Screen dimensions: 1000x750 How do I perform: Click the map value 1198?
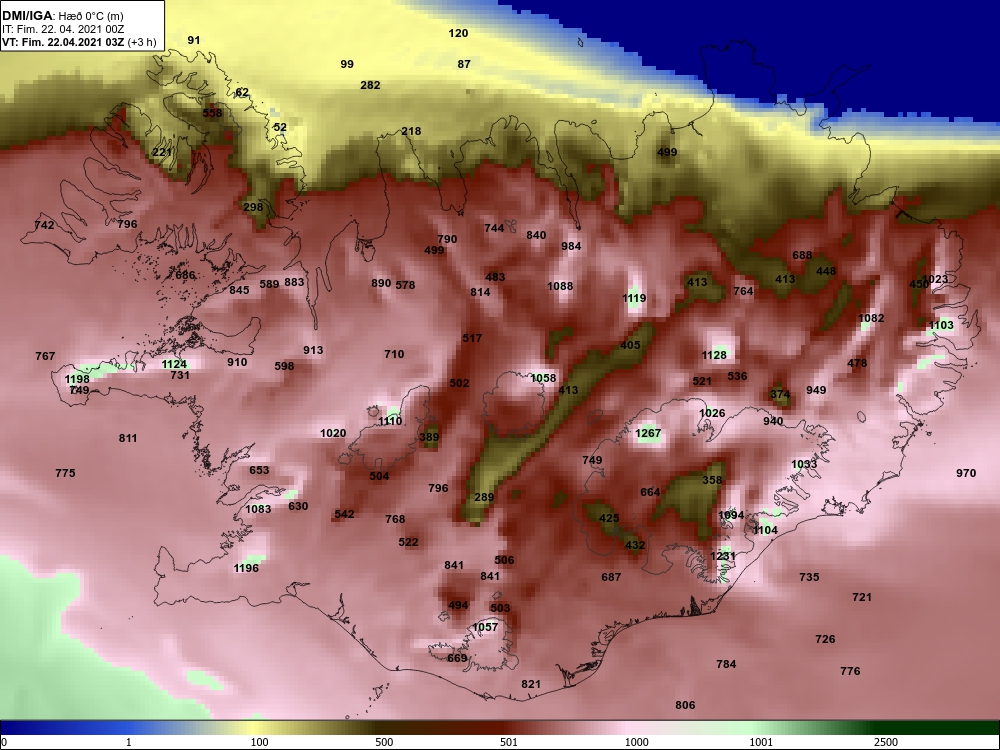77,379
